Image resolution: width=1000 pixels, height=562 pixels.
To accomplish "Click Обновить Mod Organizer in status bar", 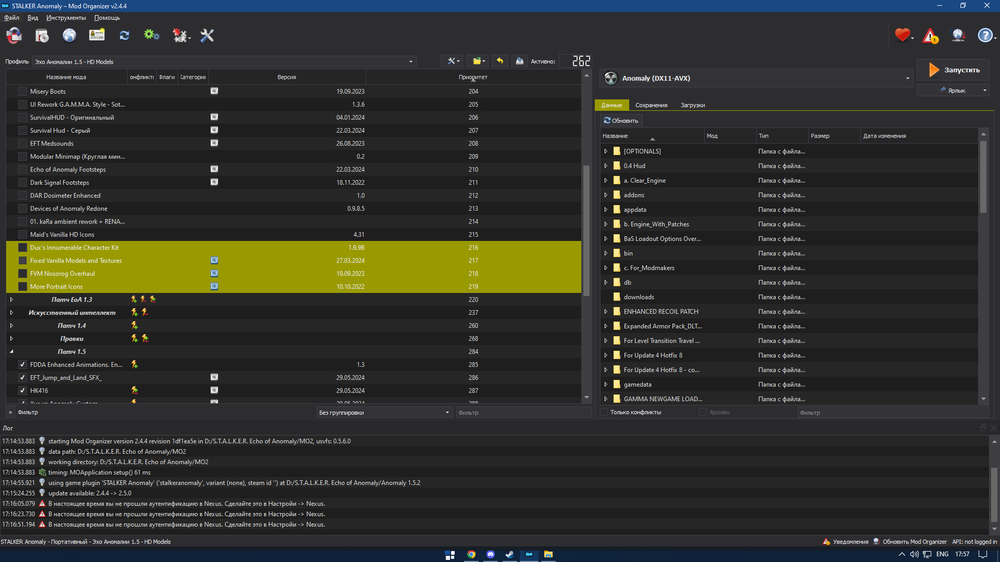I will [909, 542].
